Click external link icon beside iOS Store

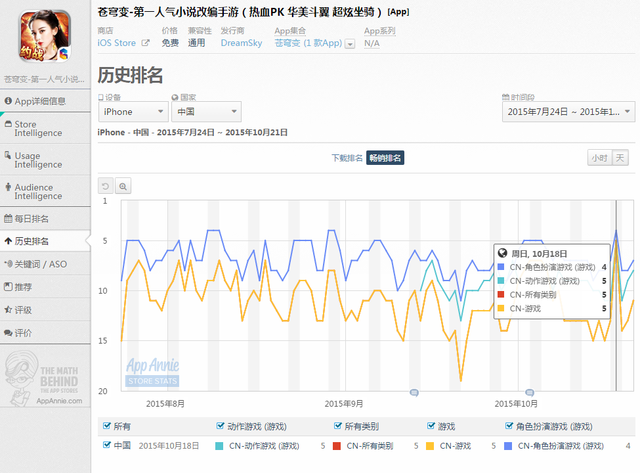[x=145, y=42]
